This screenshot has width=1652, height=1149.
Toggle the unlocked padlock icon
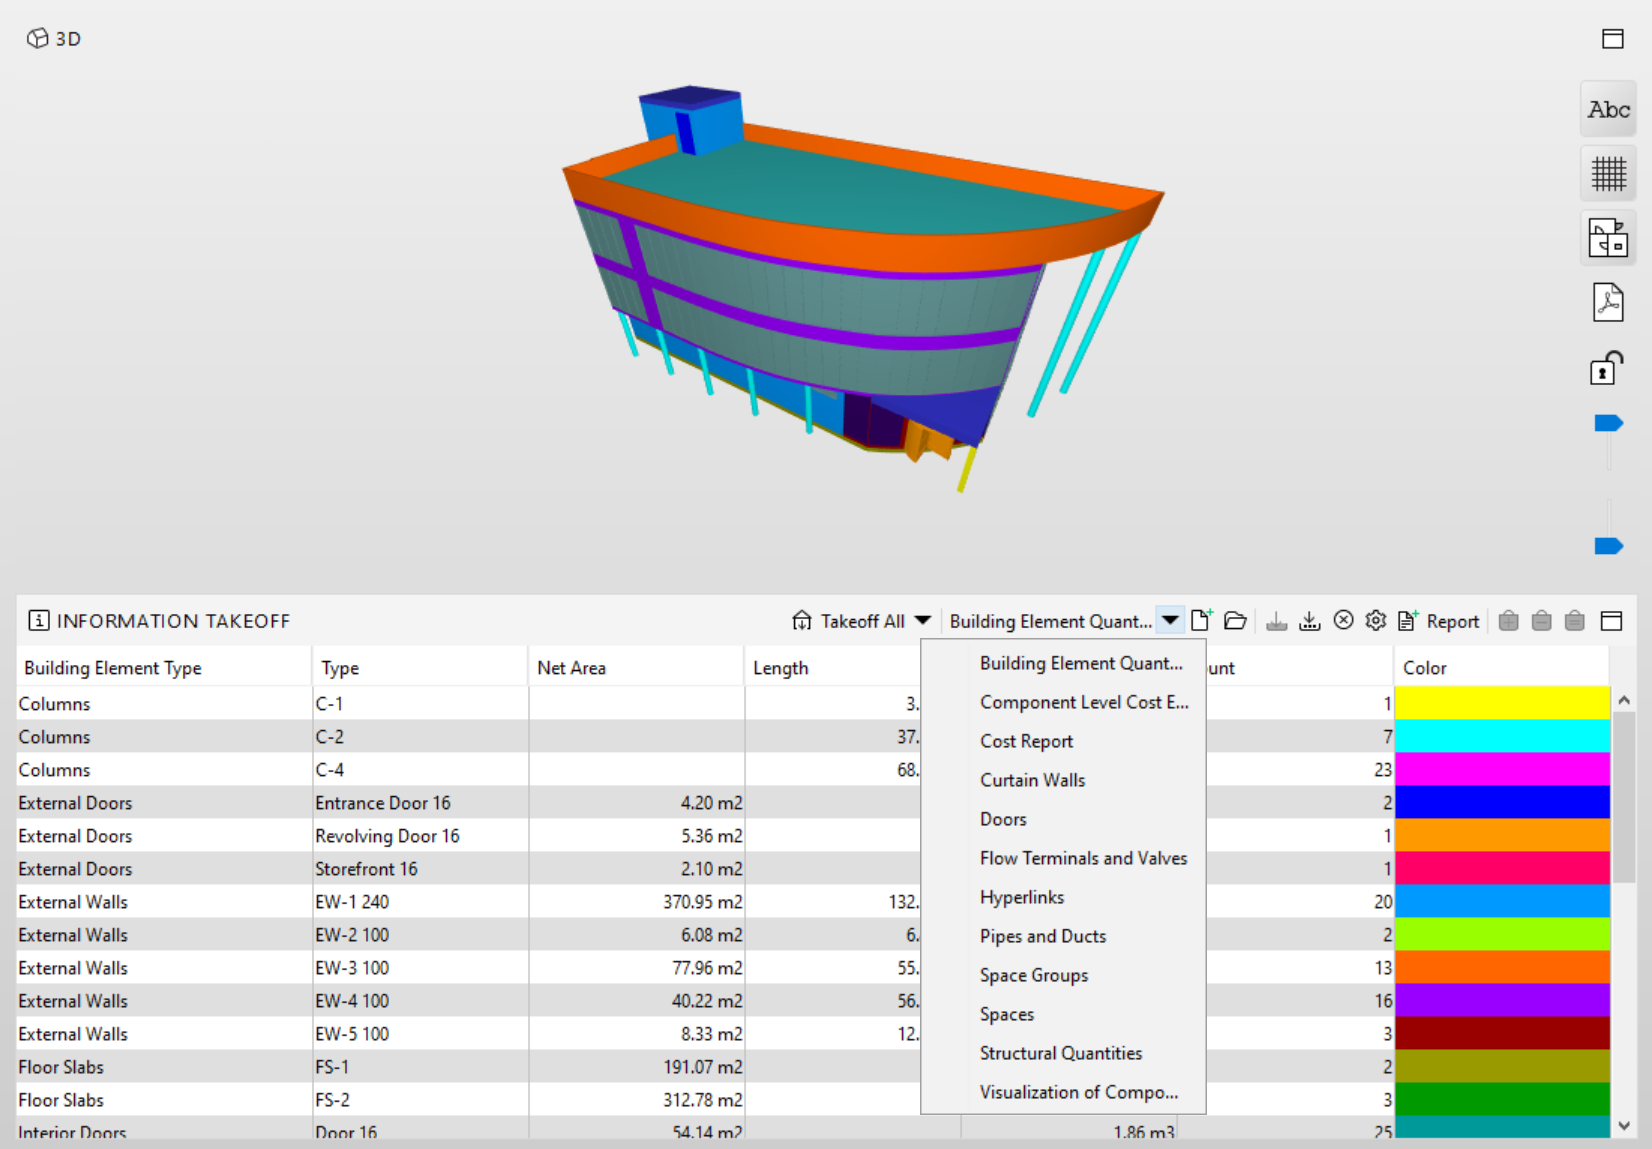(1606, 367)
